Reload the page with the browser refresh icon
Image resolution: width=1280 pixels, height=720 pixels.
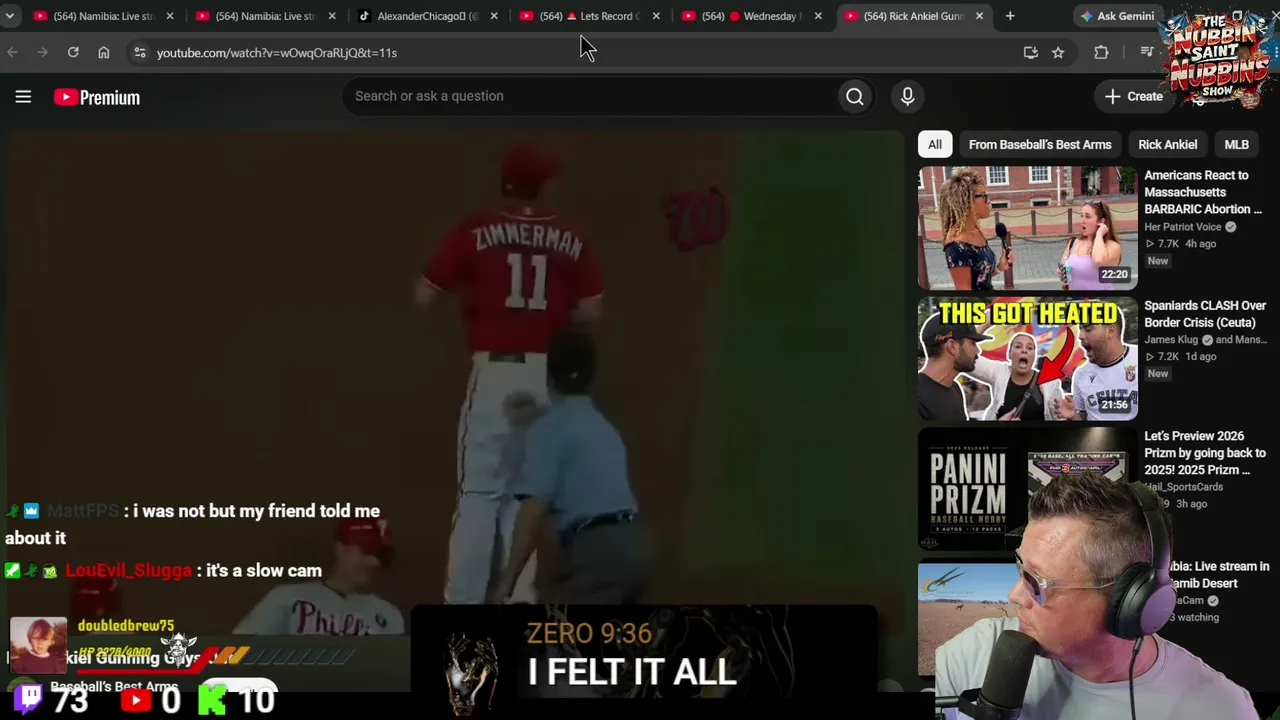pos(73,52)
